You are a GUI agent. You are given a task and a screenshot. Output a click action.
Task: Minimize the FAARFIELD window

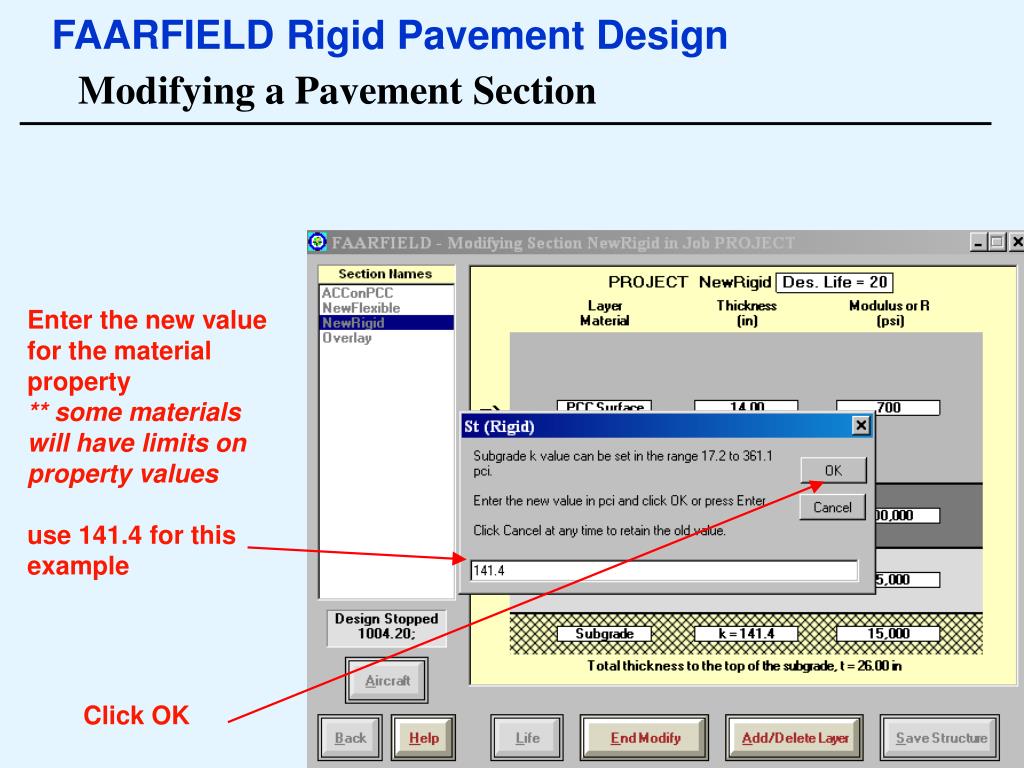point(978,242)
